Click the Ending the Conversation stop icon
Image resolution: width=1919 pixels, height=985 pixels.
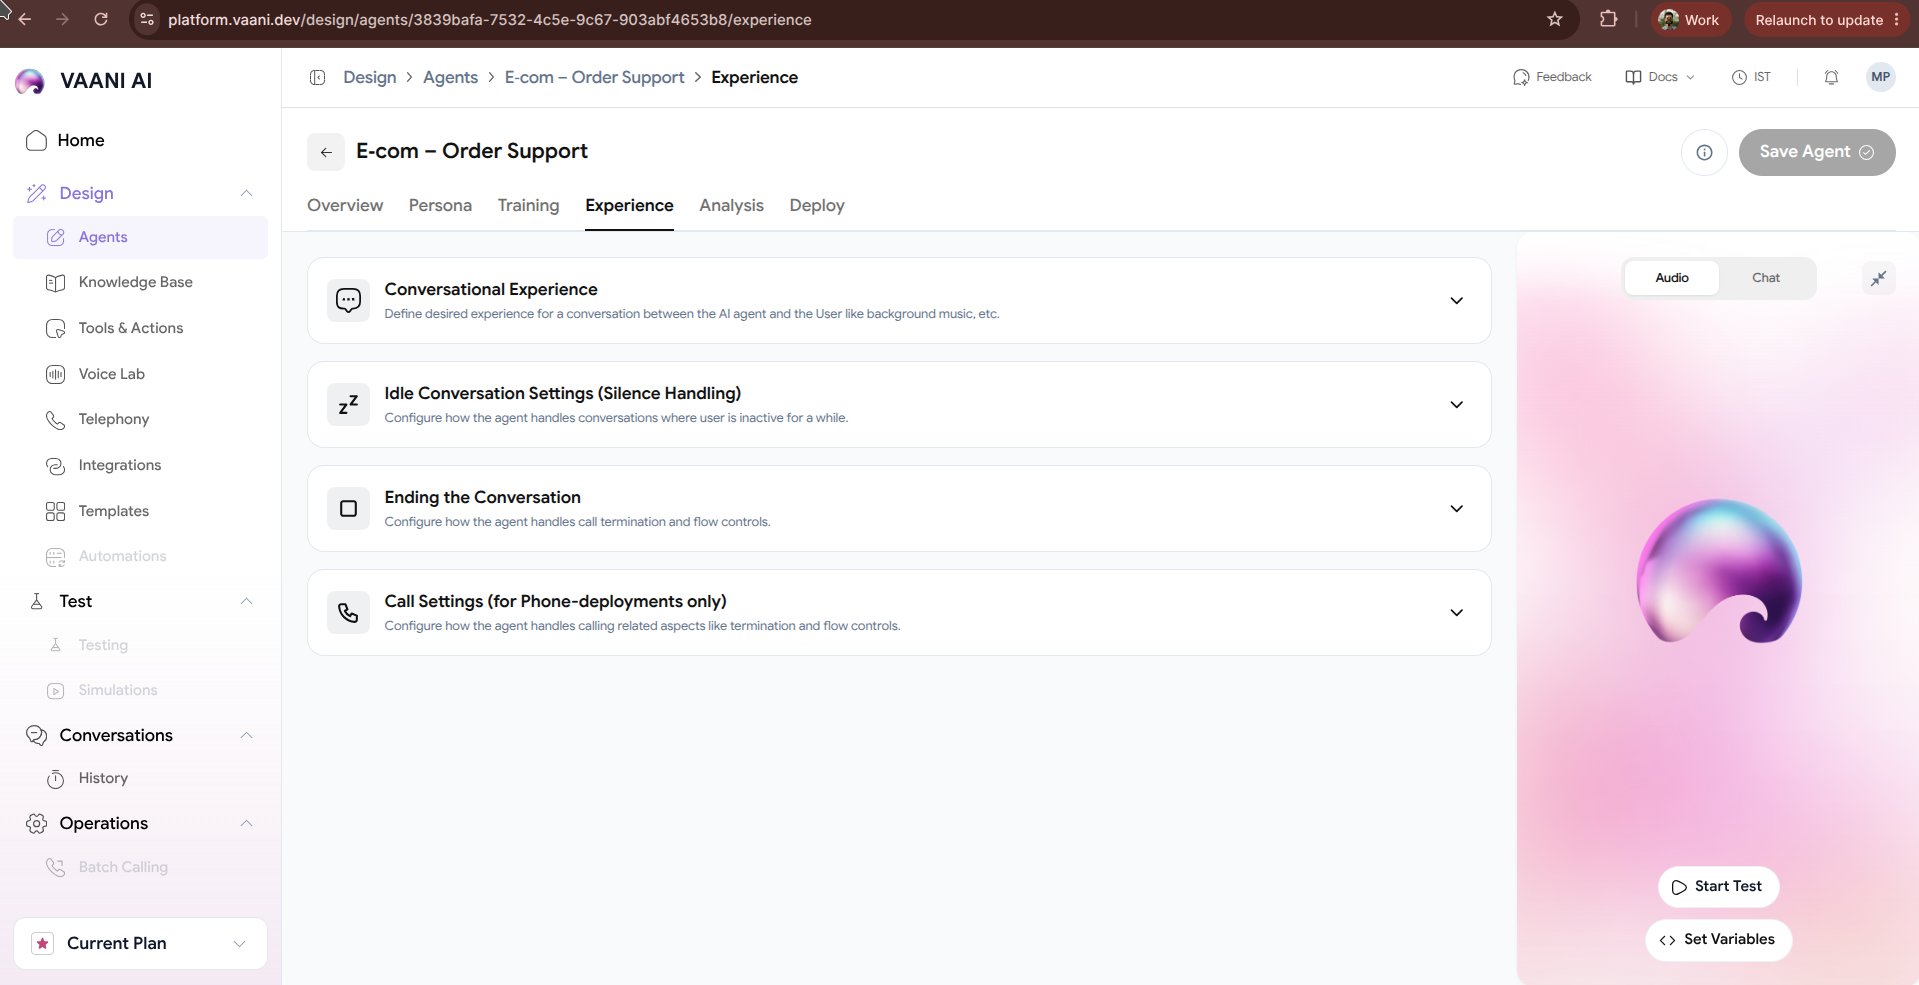(x=348, y=508)
